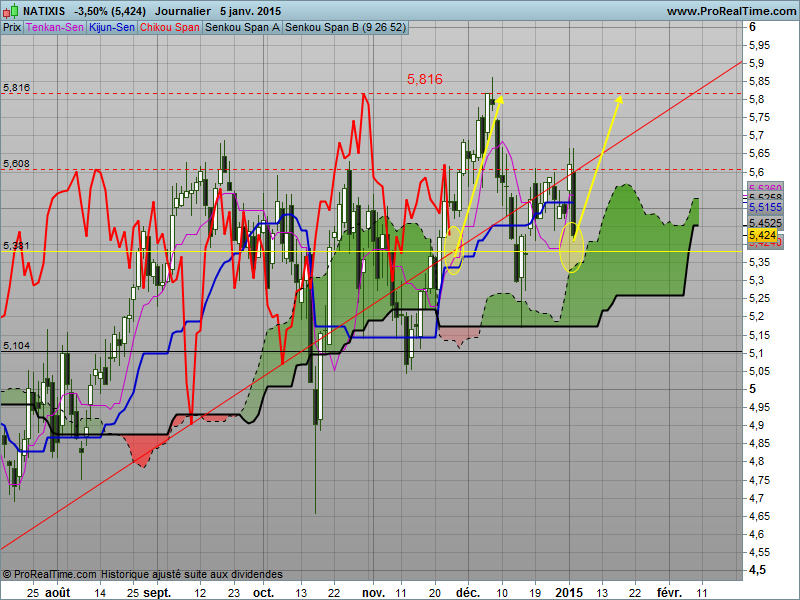
Task: Click the yellow 5,424 current price tag
Action: [x=762, y=235]
